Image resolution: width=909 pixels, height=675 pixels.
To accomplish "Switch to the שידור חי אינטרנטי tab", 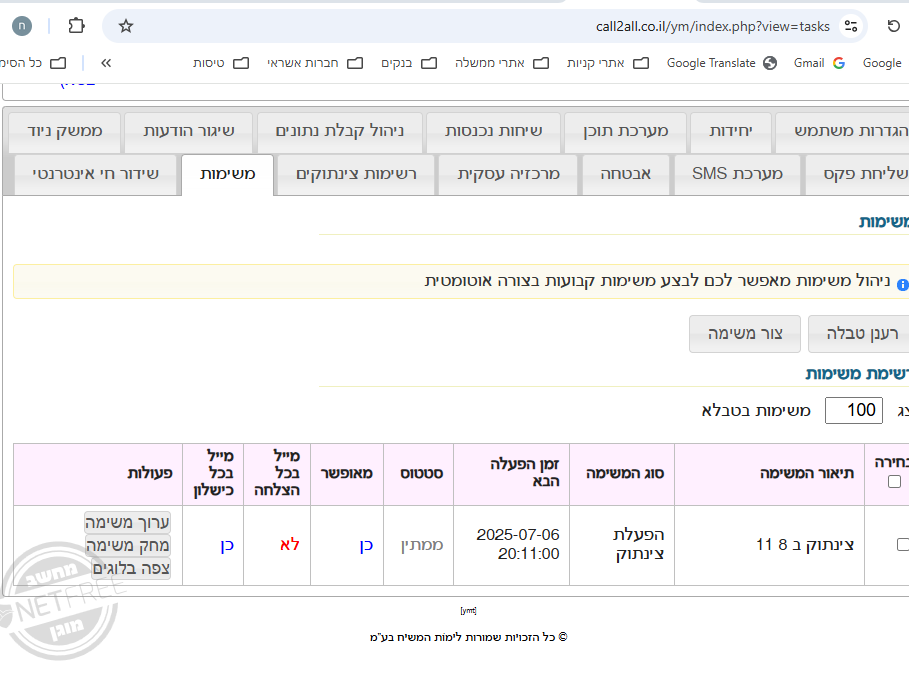I will pyautogui.click(x=96, y=175).
